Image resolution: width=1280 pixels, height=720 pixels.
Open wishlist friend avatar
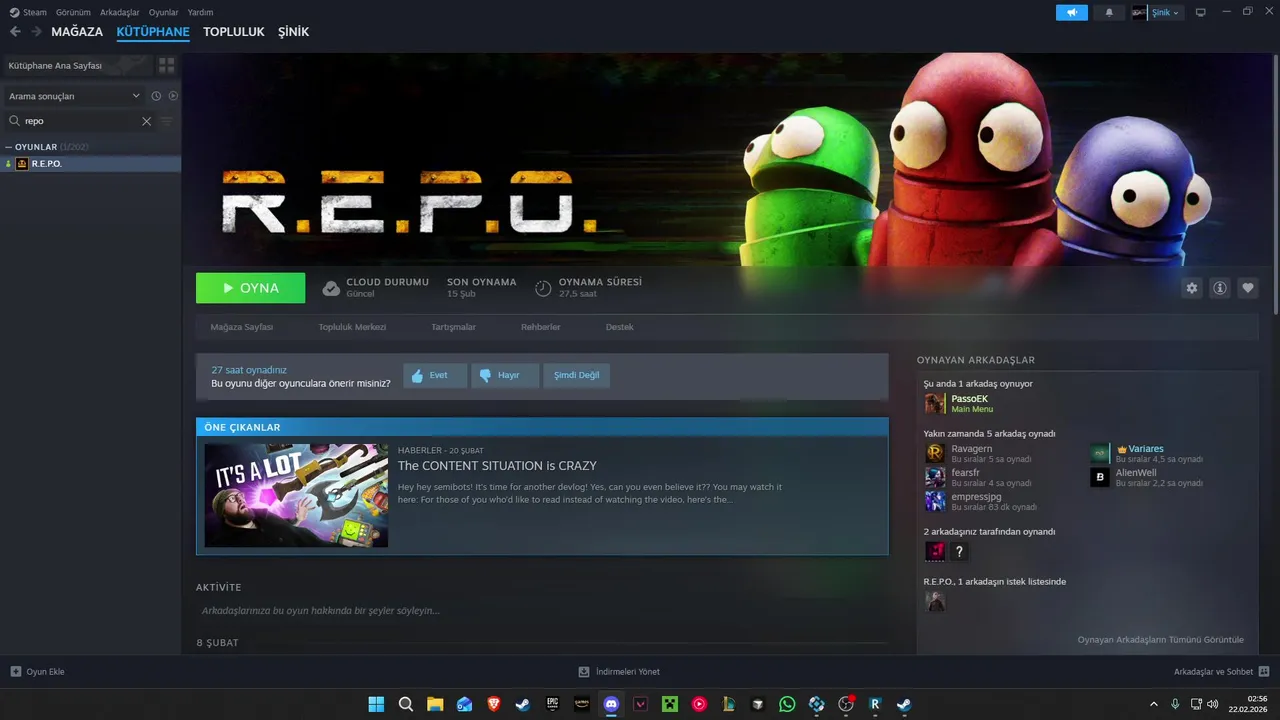[935, 601]
